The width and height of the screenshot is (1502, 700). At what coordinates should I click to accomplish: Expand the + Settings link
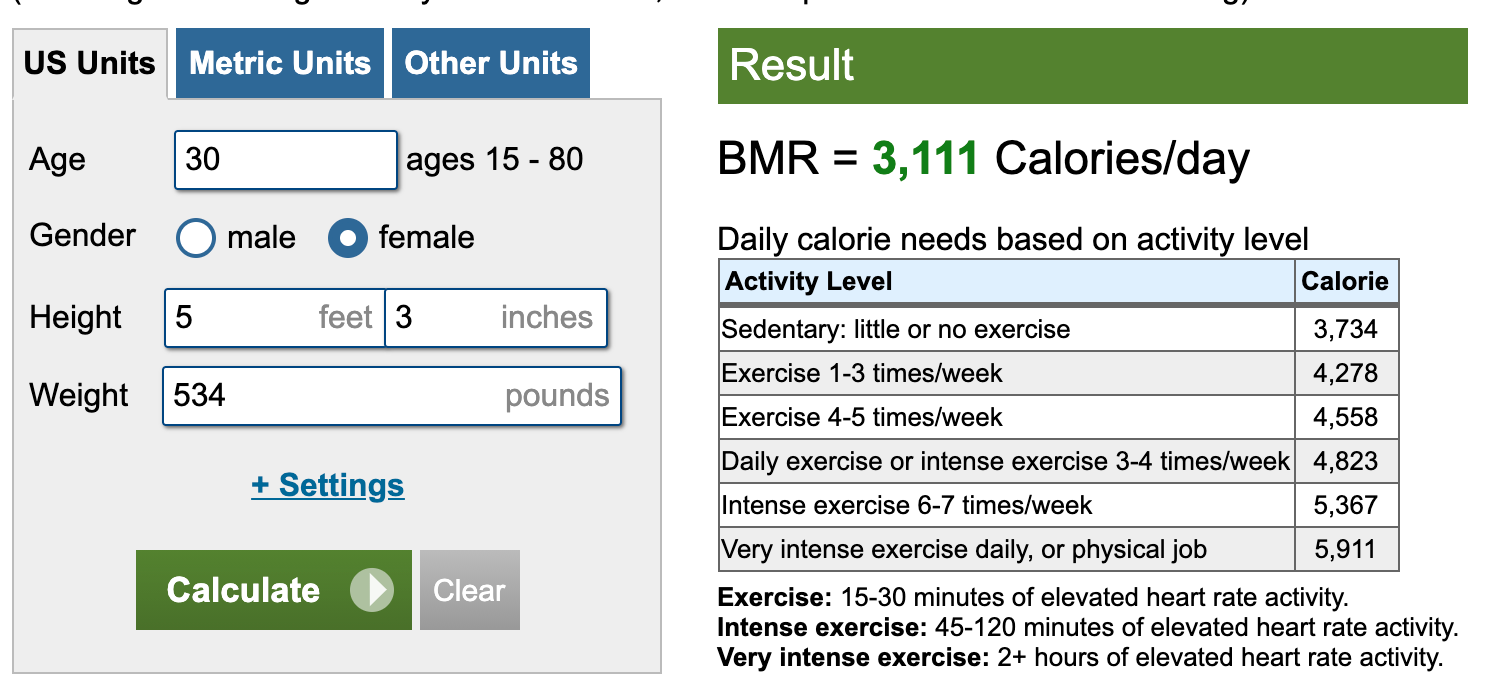pos(328,485)
